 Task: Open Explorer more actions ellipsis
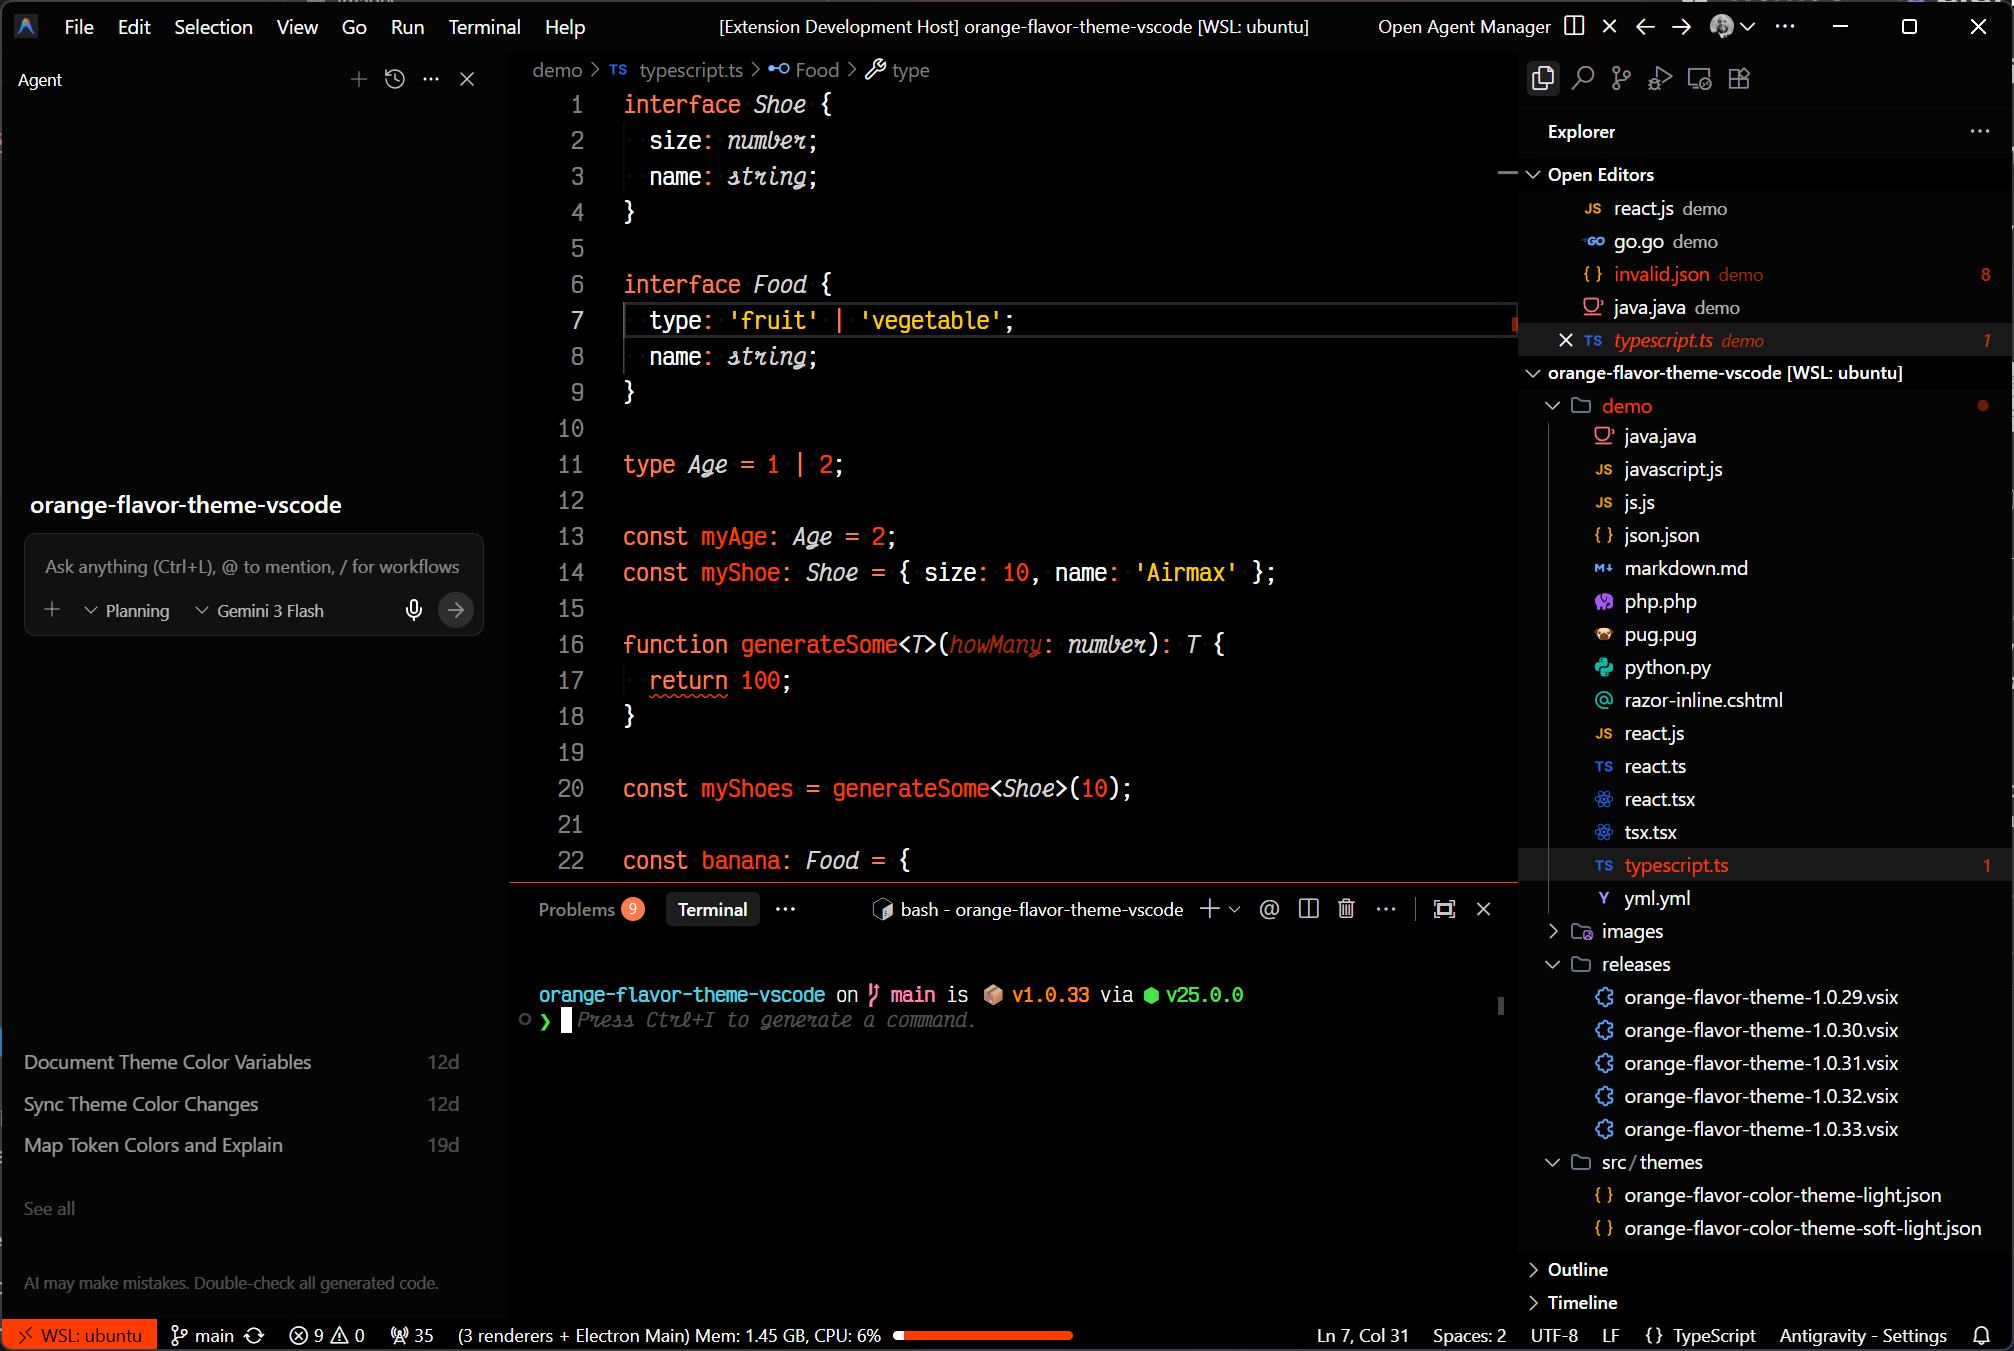pyautogui.click(x=1980, y=131)
